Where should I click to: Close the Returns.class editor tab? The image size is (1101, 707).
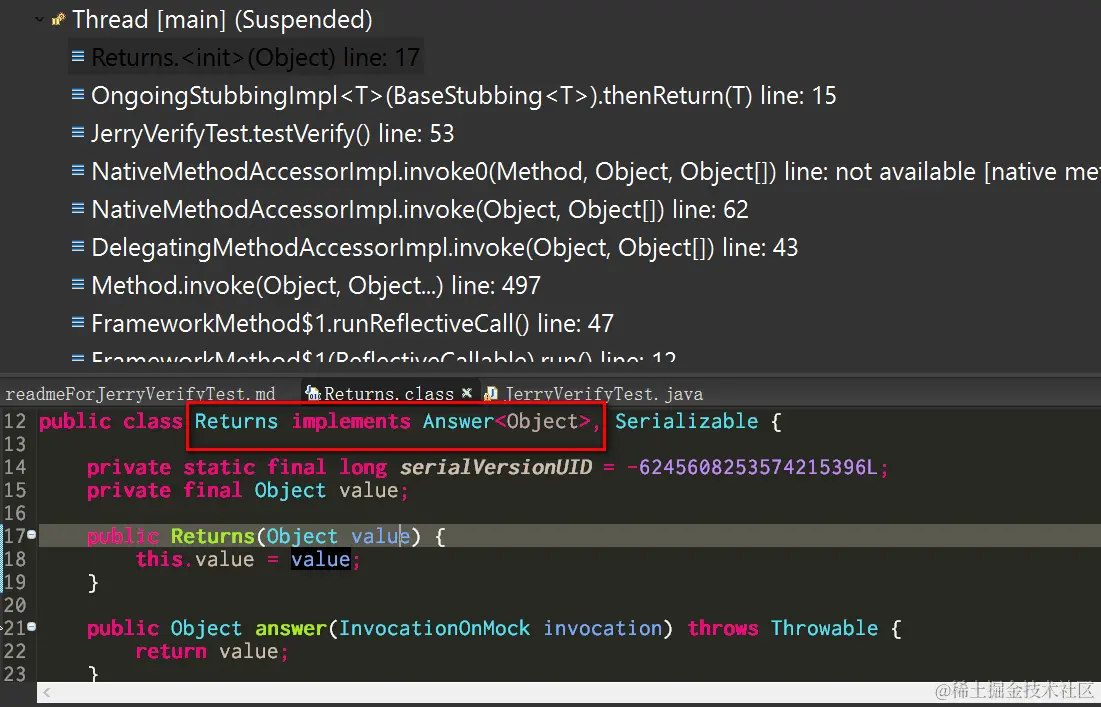pyautogui.click(x=466, y=393)
